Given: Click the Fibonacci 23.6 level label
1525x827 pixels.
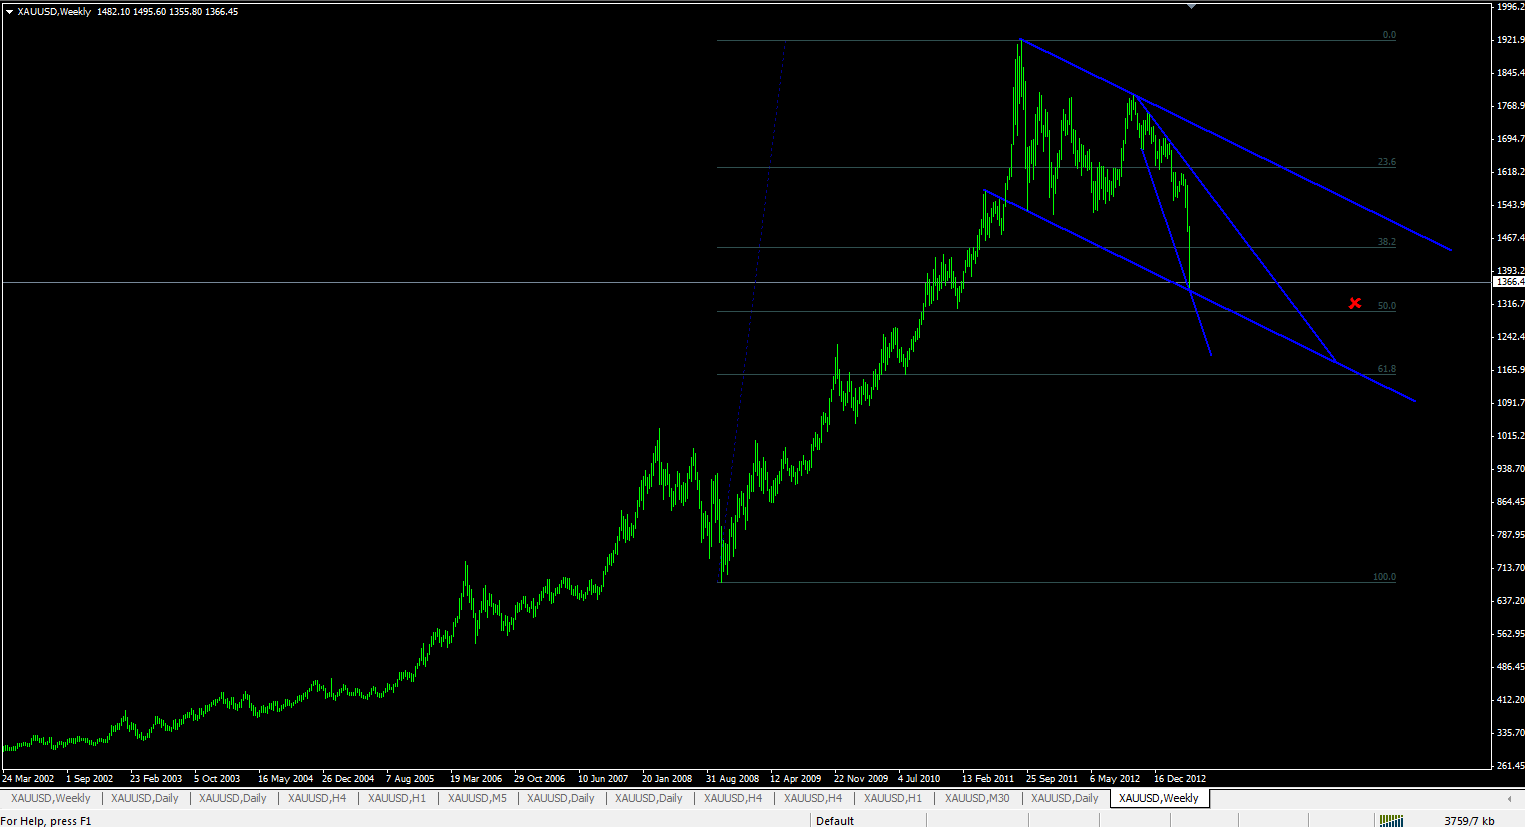Looking at the screenshot, I should pos(1386,162).
